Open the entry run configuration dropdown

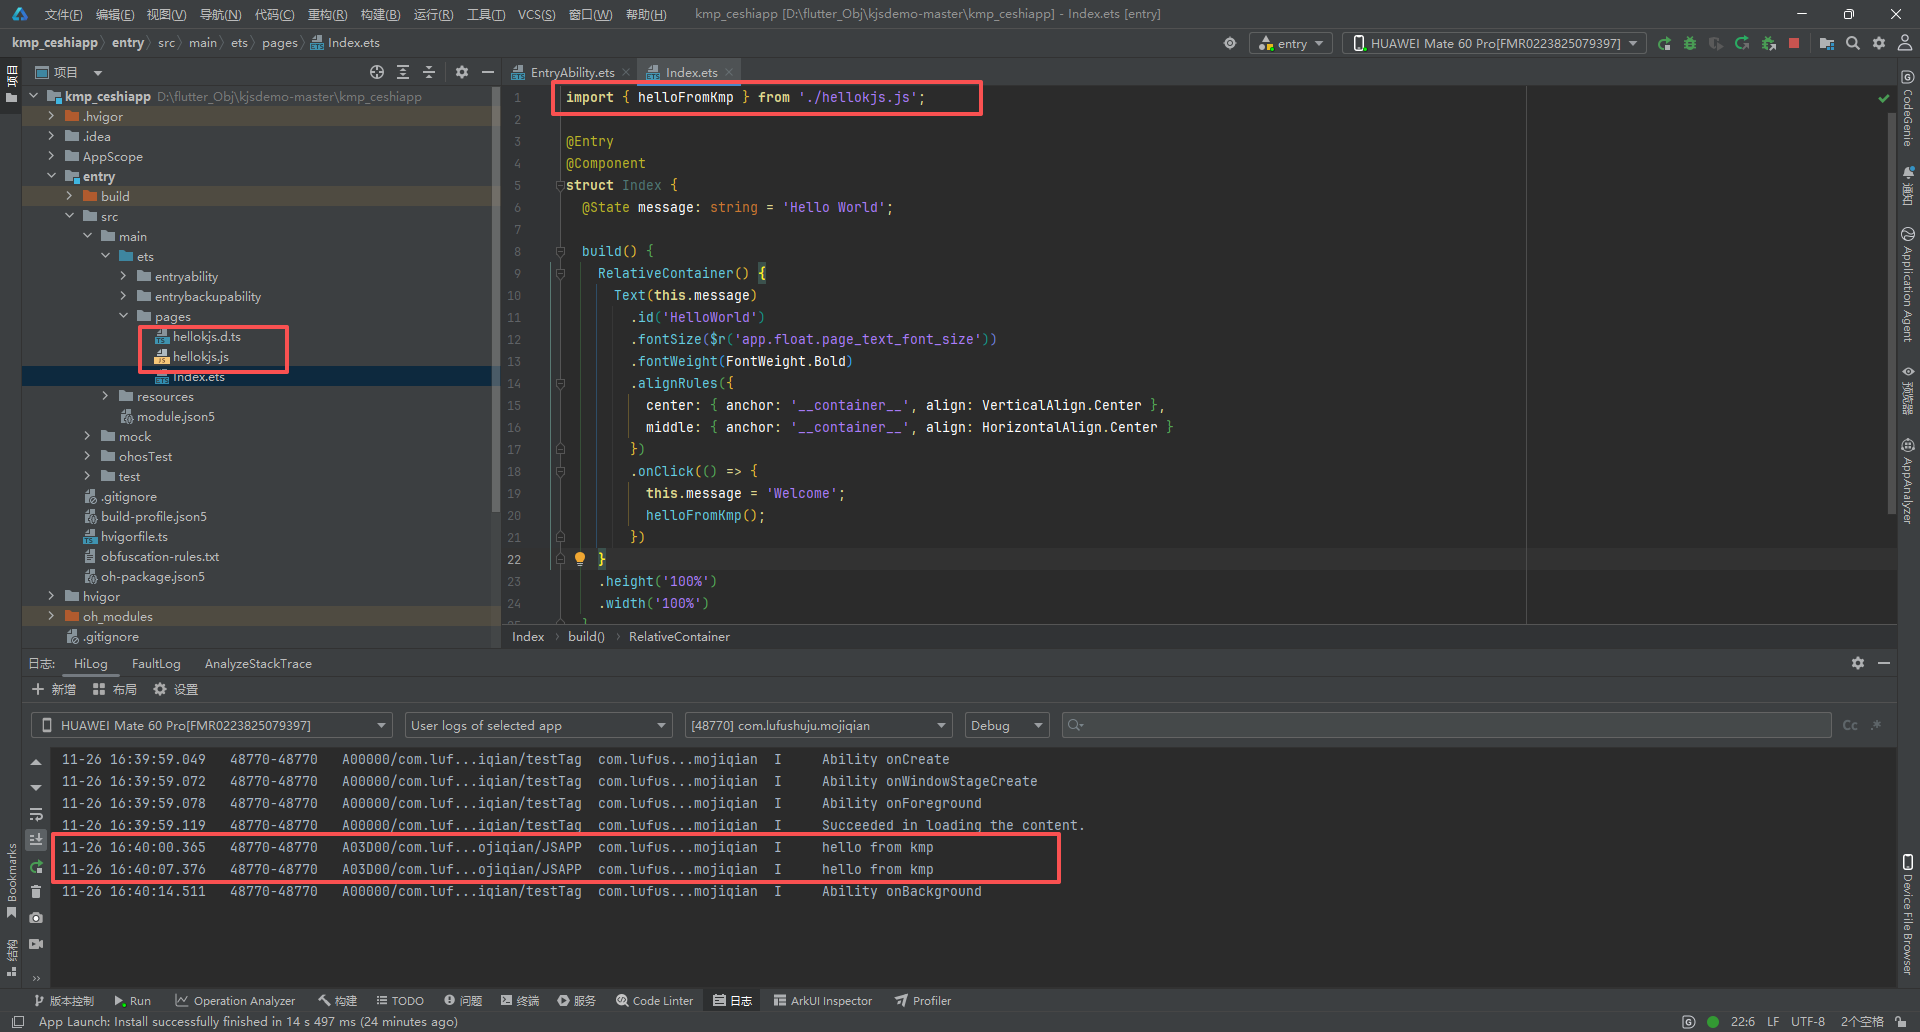click(1291, 43)
